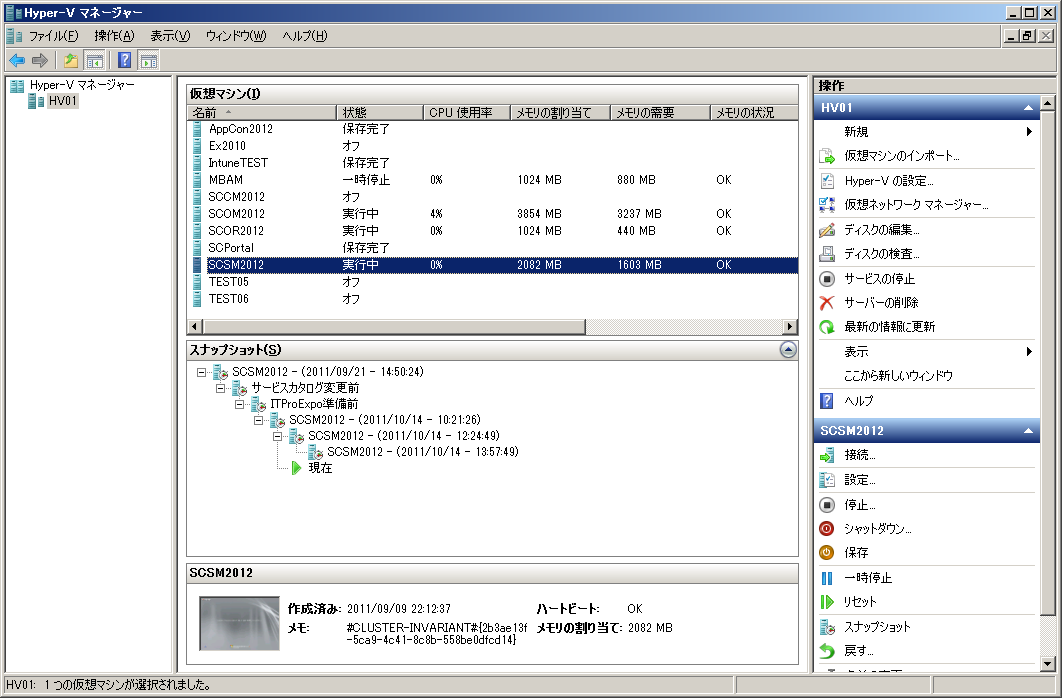This screenshot has height=698, width=1062.
Task: Click the 最新の情報に更新 refresh icon
Action: (827, 327)
